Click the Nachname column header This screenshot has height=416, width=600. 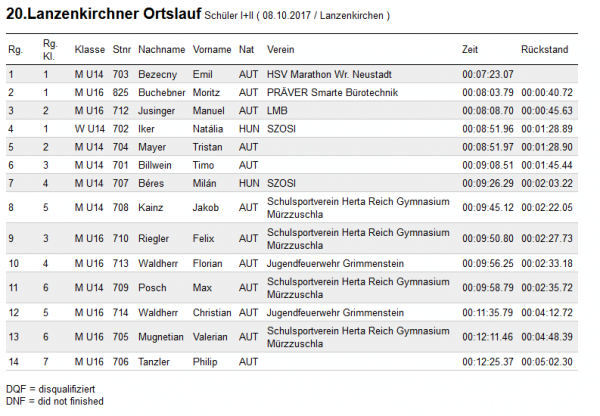tap(161, 49)
